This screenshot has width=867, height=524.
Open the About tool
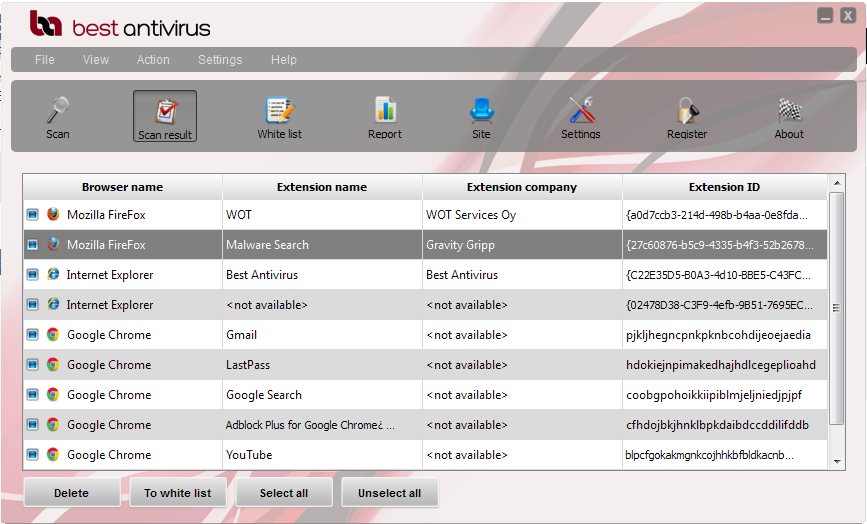pos(789,117)
